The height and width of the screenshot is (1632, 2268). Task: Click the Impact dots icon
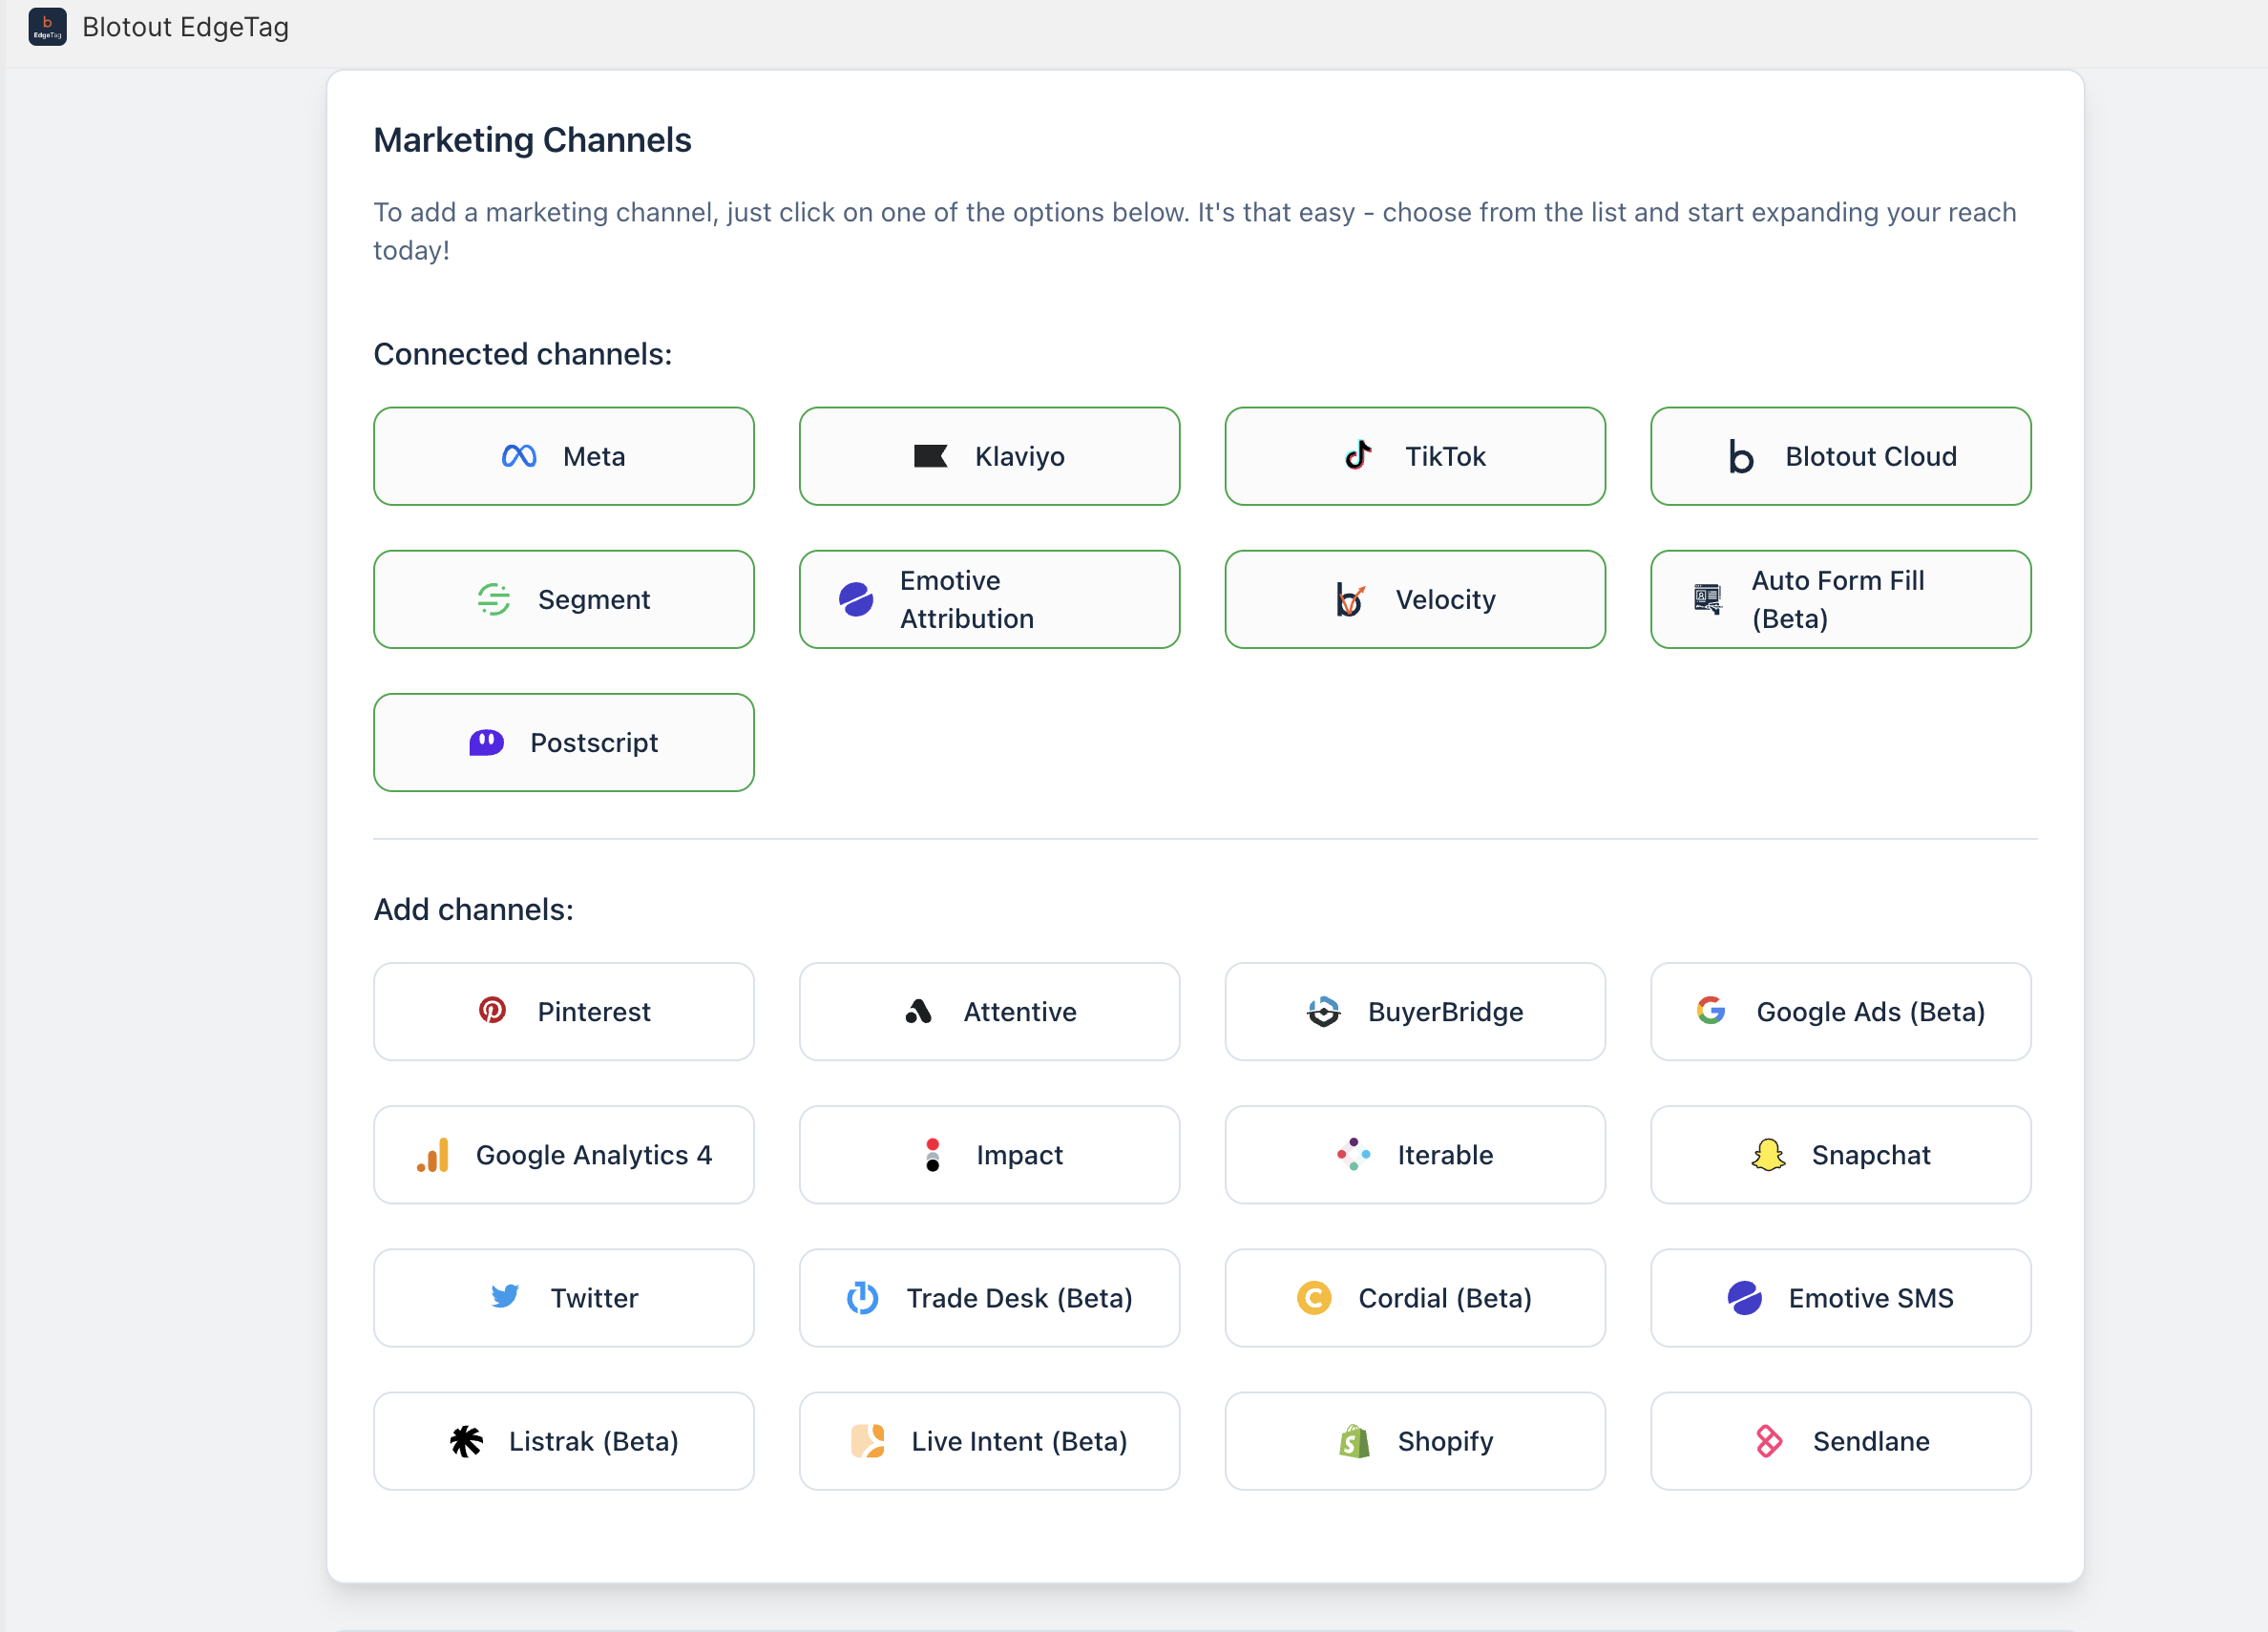click(x=932, y=1155)
